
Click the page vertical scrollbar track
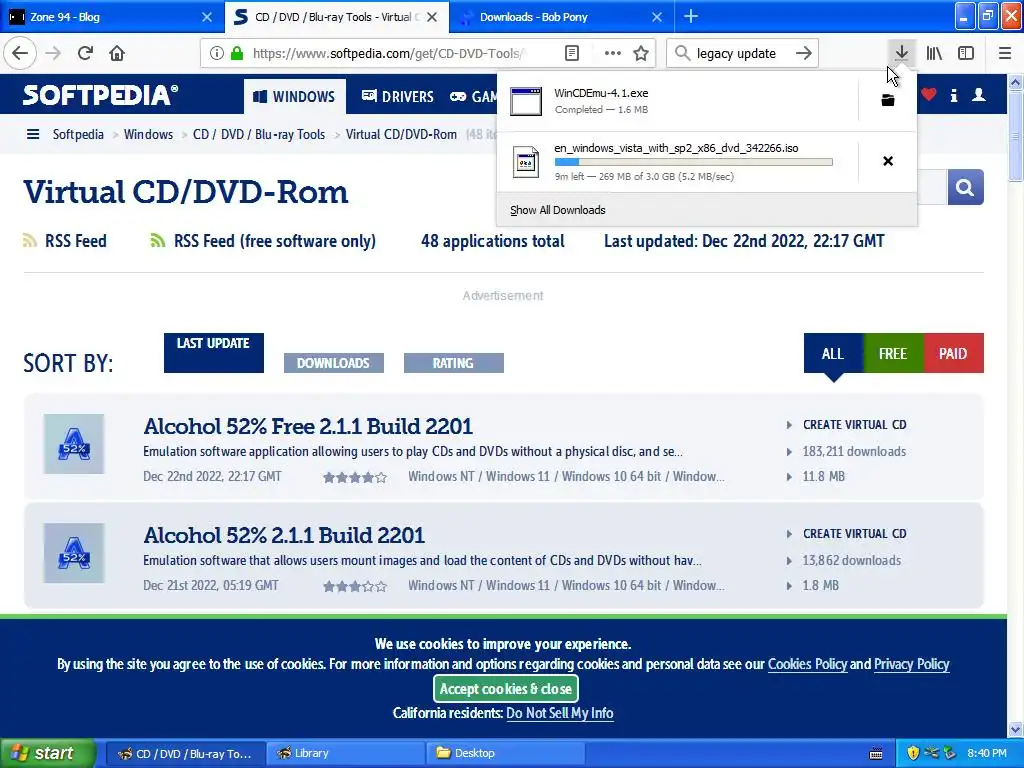point(1015,405)
